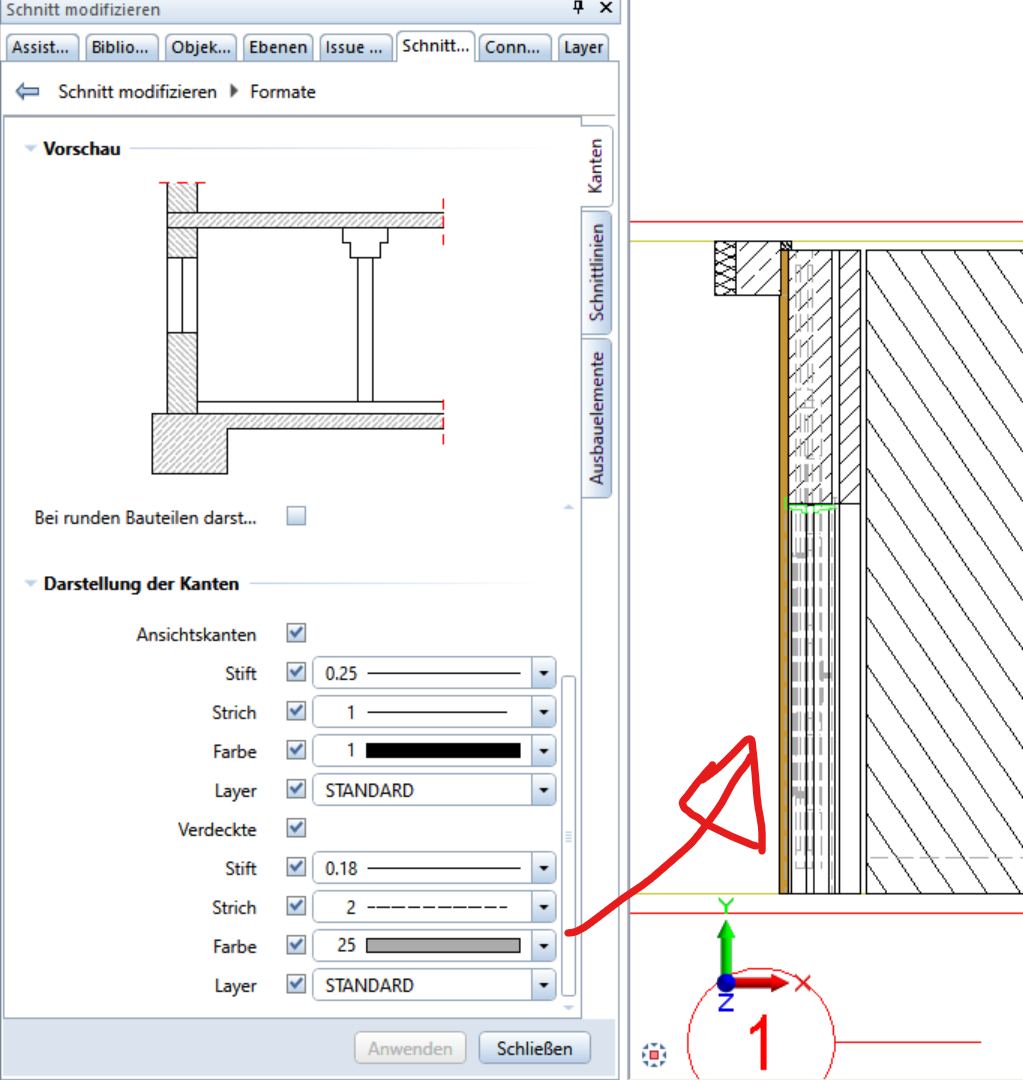
Task: Click the back arrow next to Schnitt modifizieren
Action: coord(28,92)
